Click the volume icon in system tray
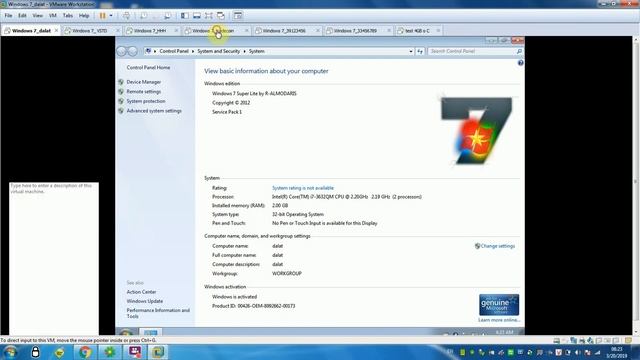Image resolution: width=640 pixels, height=360 pixels. click(x=577, y=352)
